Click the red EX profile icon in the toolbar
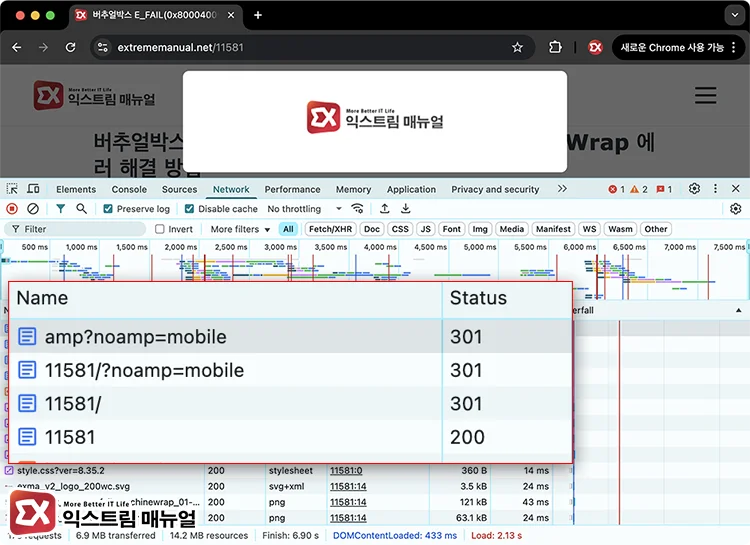Viewport: 750px width, 545px height. (595, 47)
